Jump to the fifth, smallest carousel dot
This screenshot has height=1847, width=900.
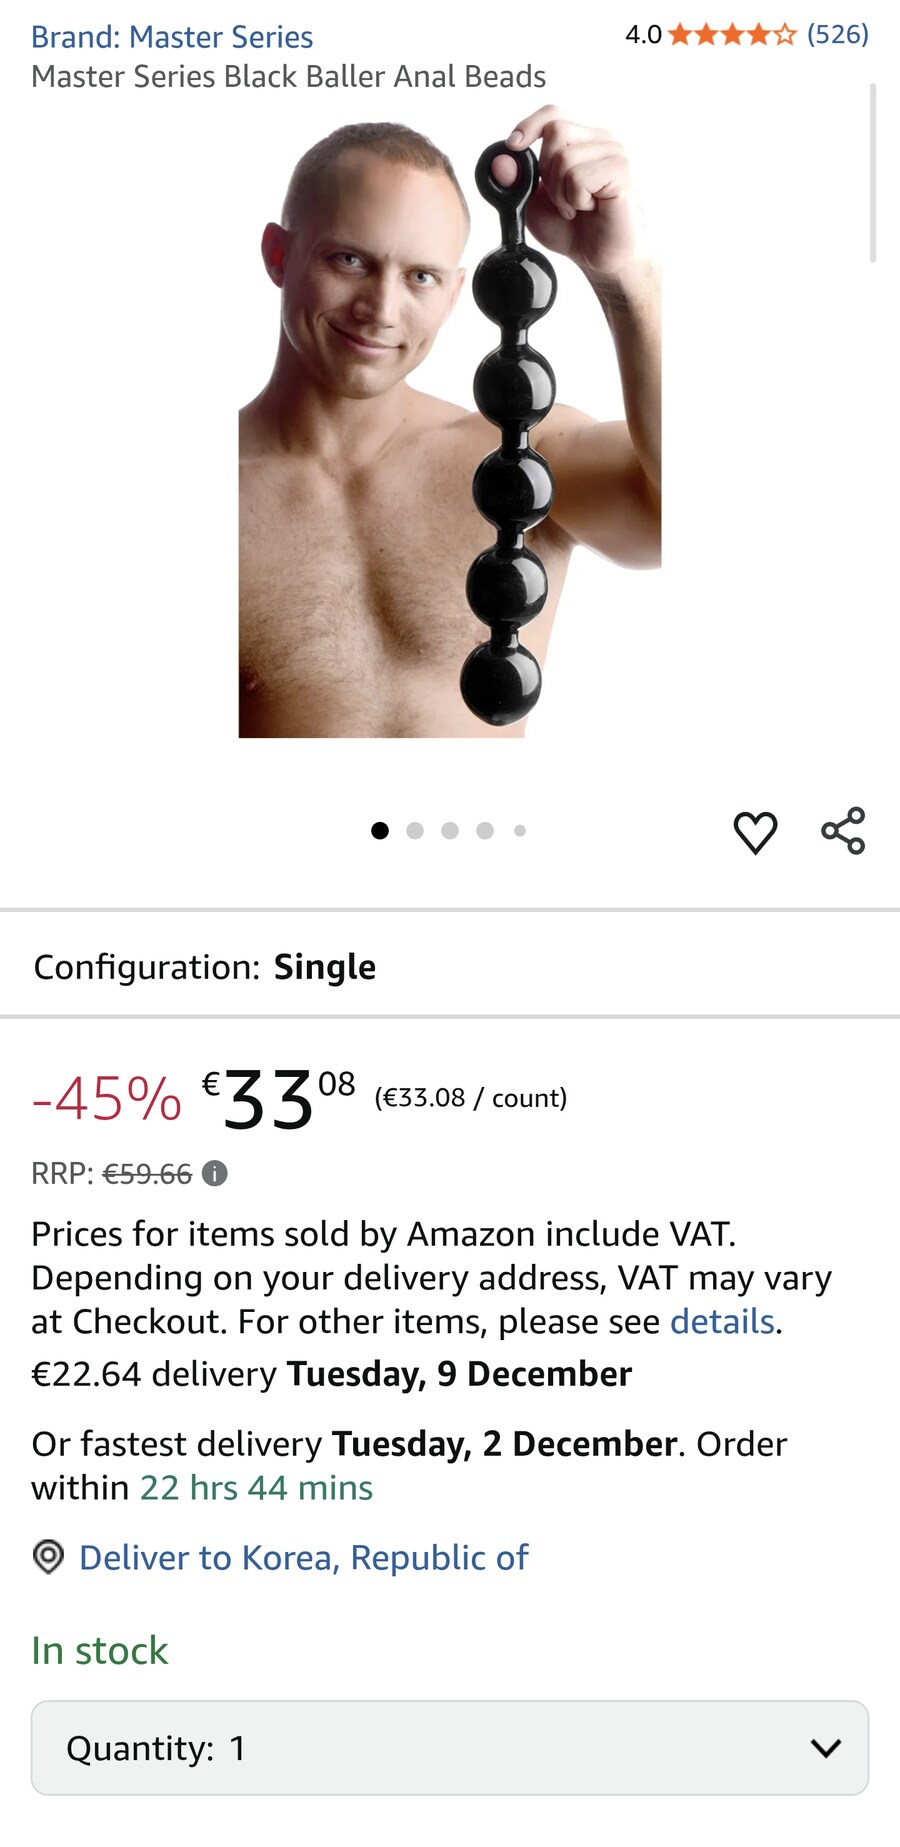[520, 830]
